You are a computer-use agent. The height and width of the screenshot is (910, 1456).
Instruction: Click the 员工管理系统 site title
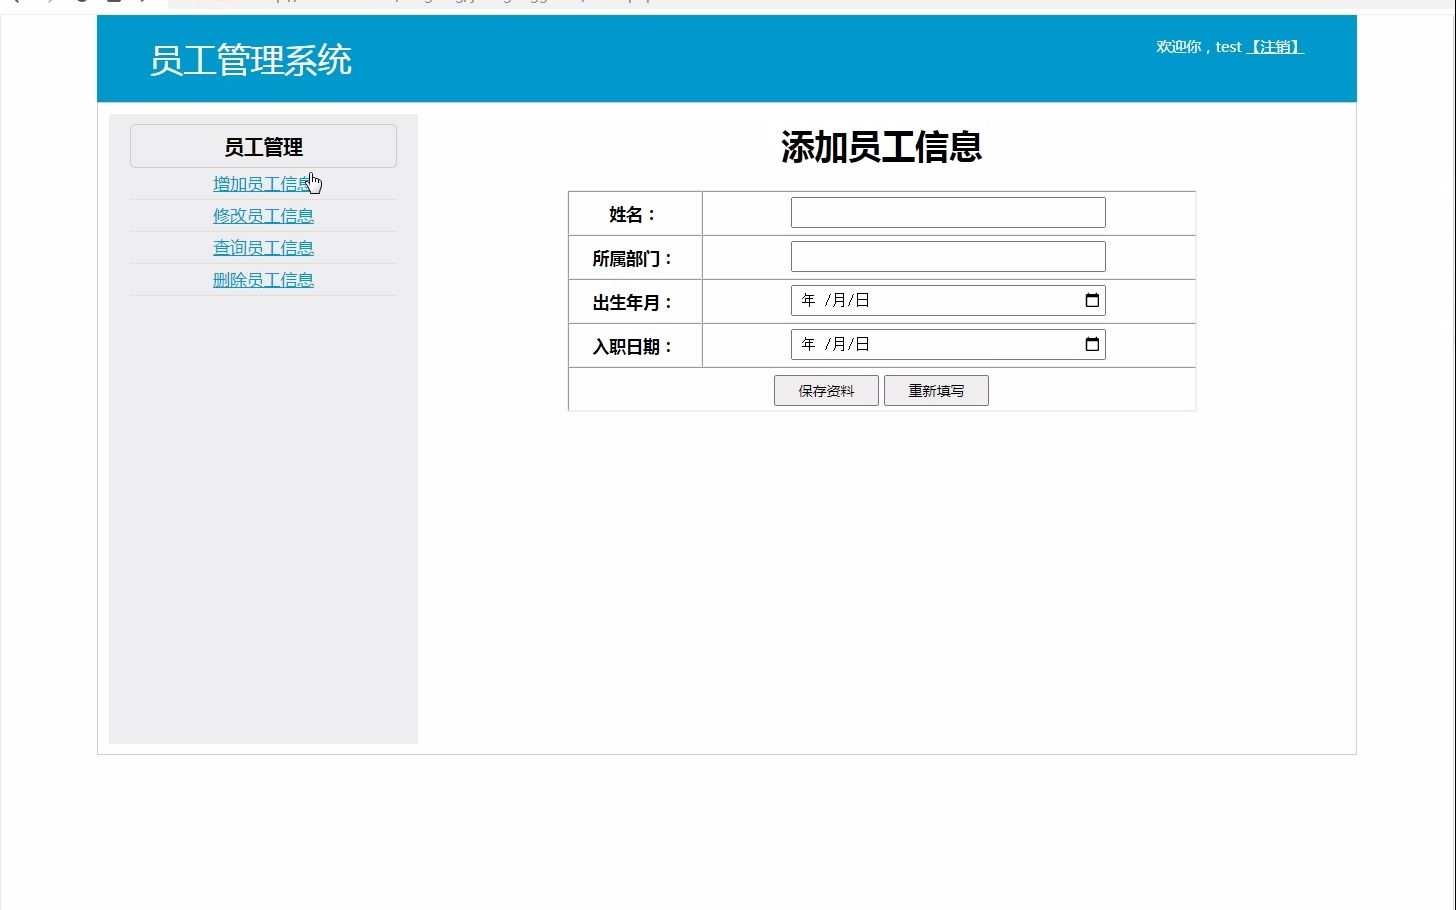250,60
